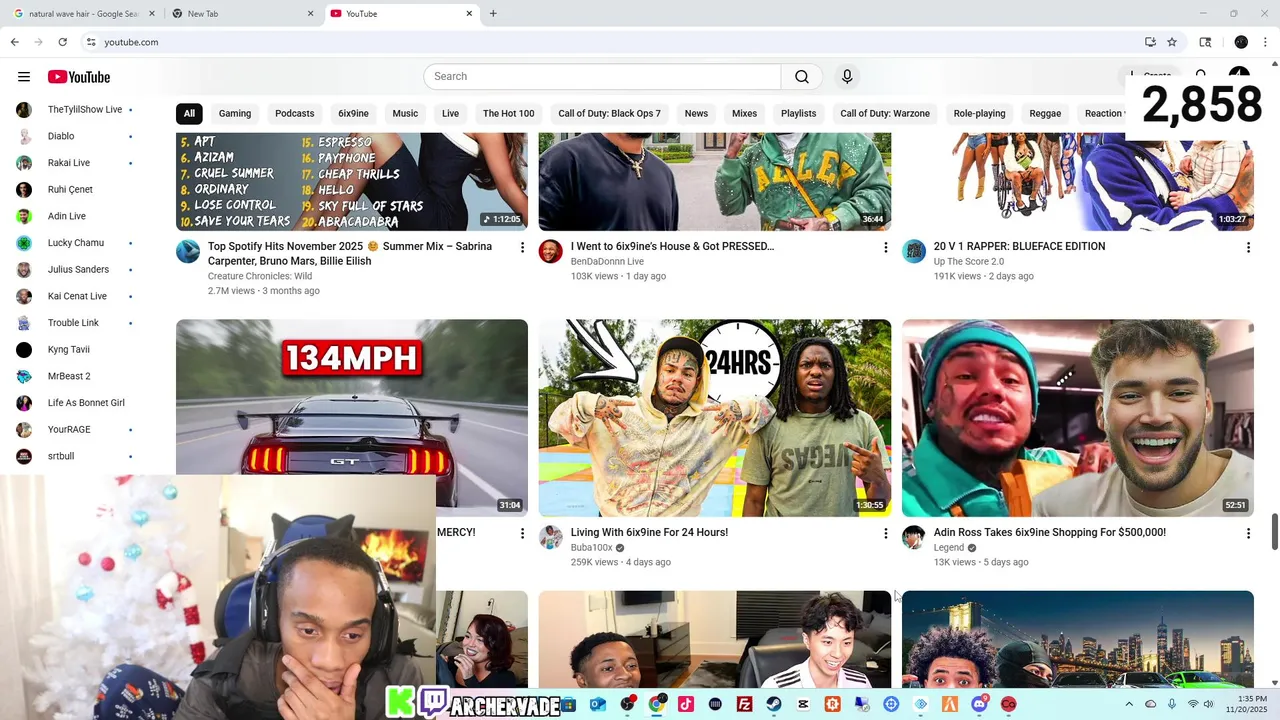
Task: Open site information icon in address bar
Action: [90, 42]
